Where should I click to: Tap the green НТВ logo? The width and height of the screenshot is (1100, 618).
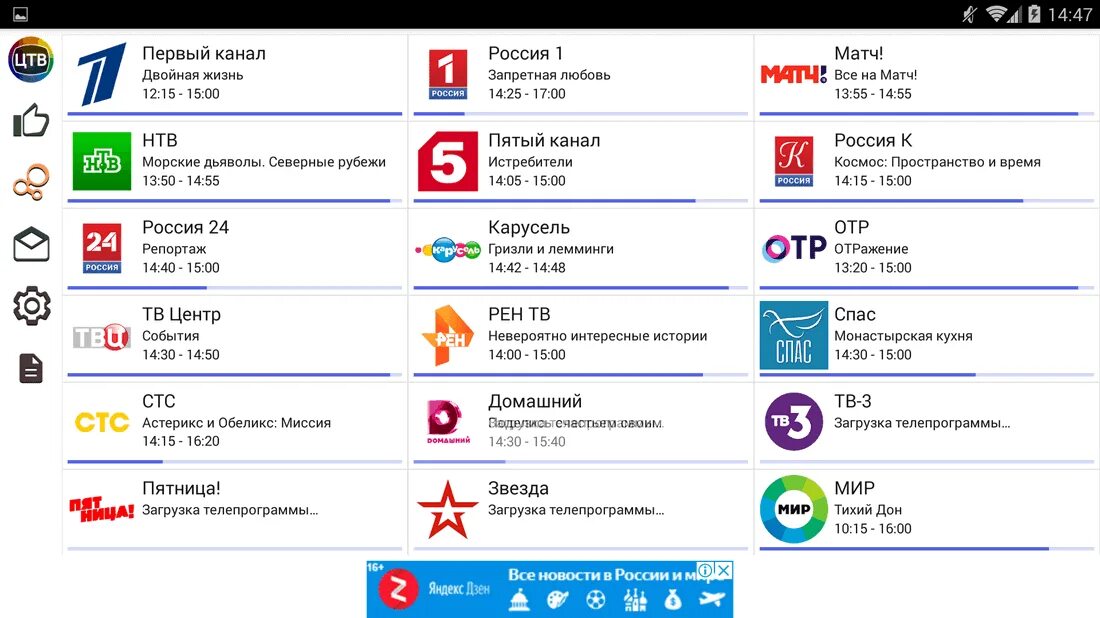(x=102, y=161)
